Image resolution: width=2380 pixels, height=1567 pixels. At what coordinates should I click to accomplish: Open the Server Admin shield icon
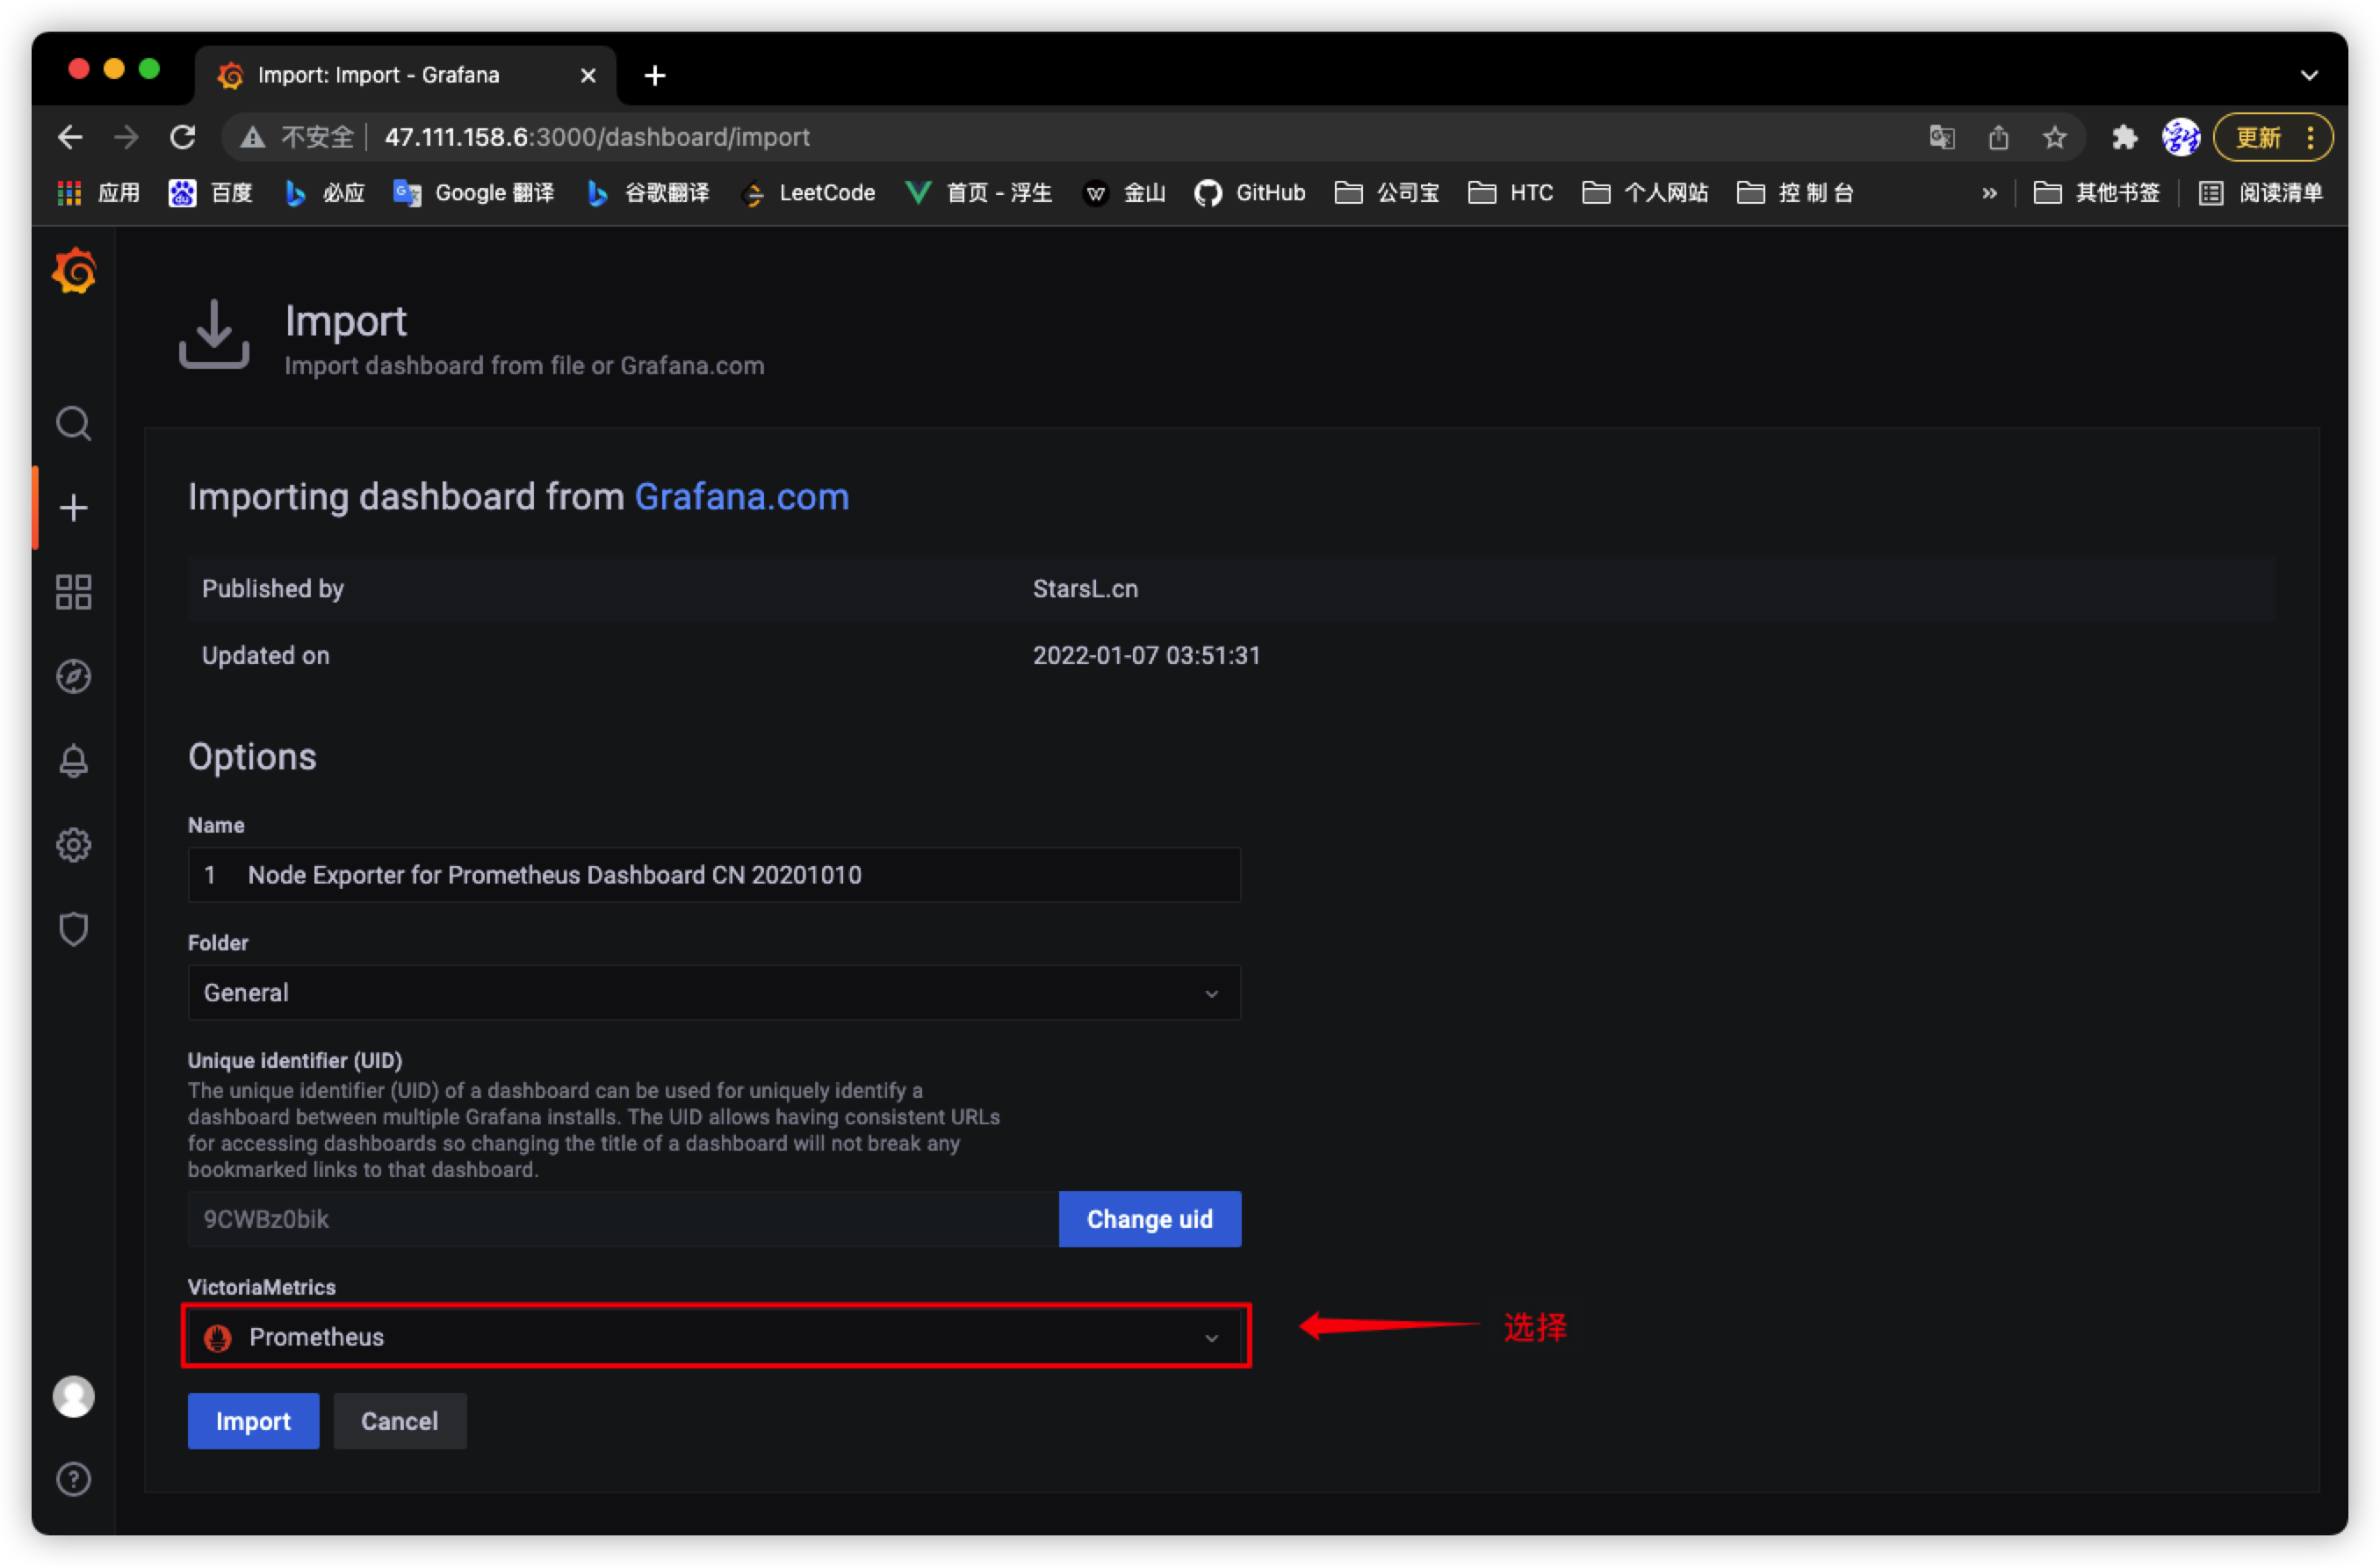click(73, 929)
